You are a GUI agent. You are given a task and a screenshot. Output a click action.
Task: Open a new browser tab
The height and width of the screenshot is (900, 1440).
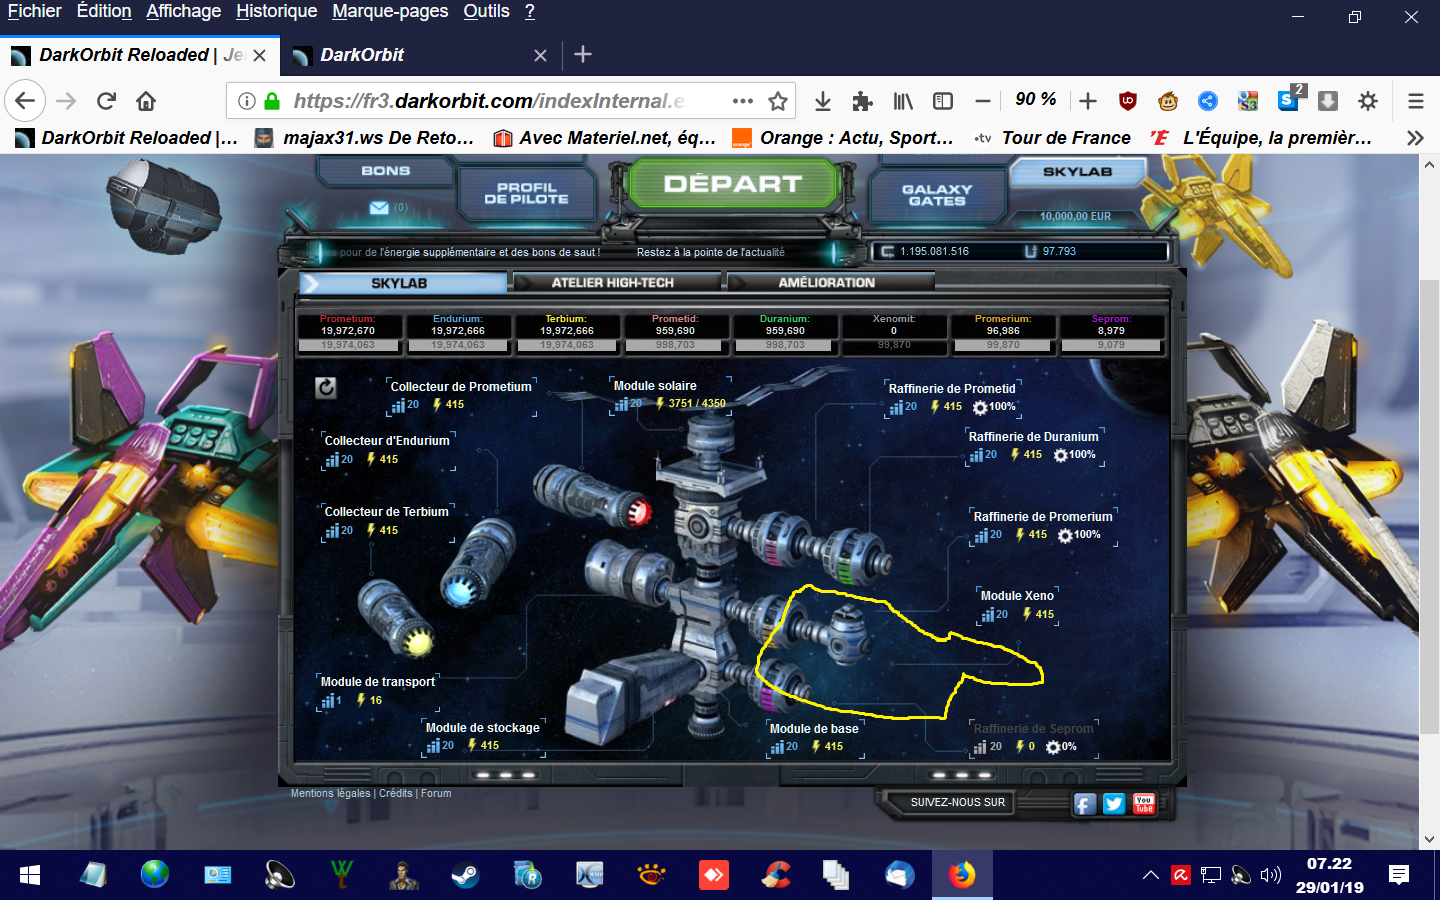(583, 55)
